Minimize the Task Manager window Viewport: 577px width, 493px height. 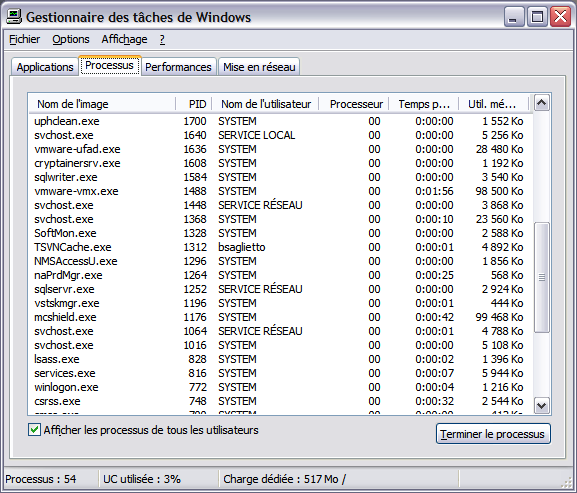[x=514, y=17]
